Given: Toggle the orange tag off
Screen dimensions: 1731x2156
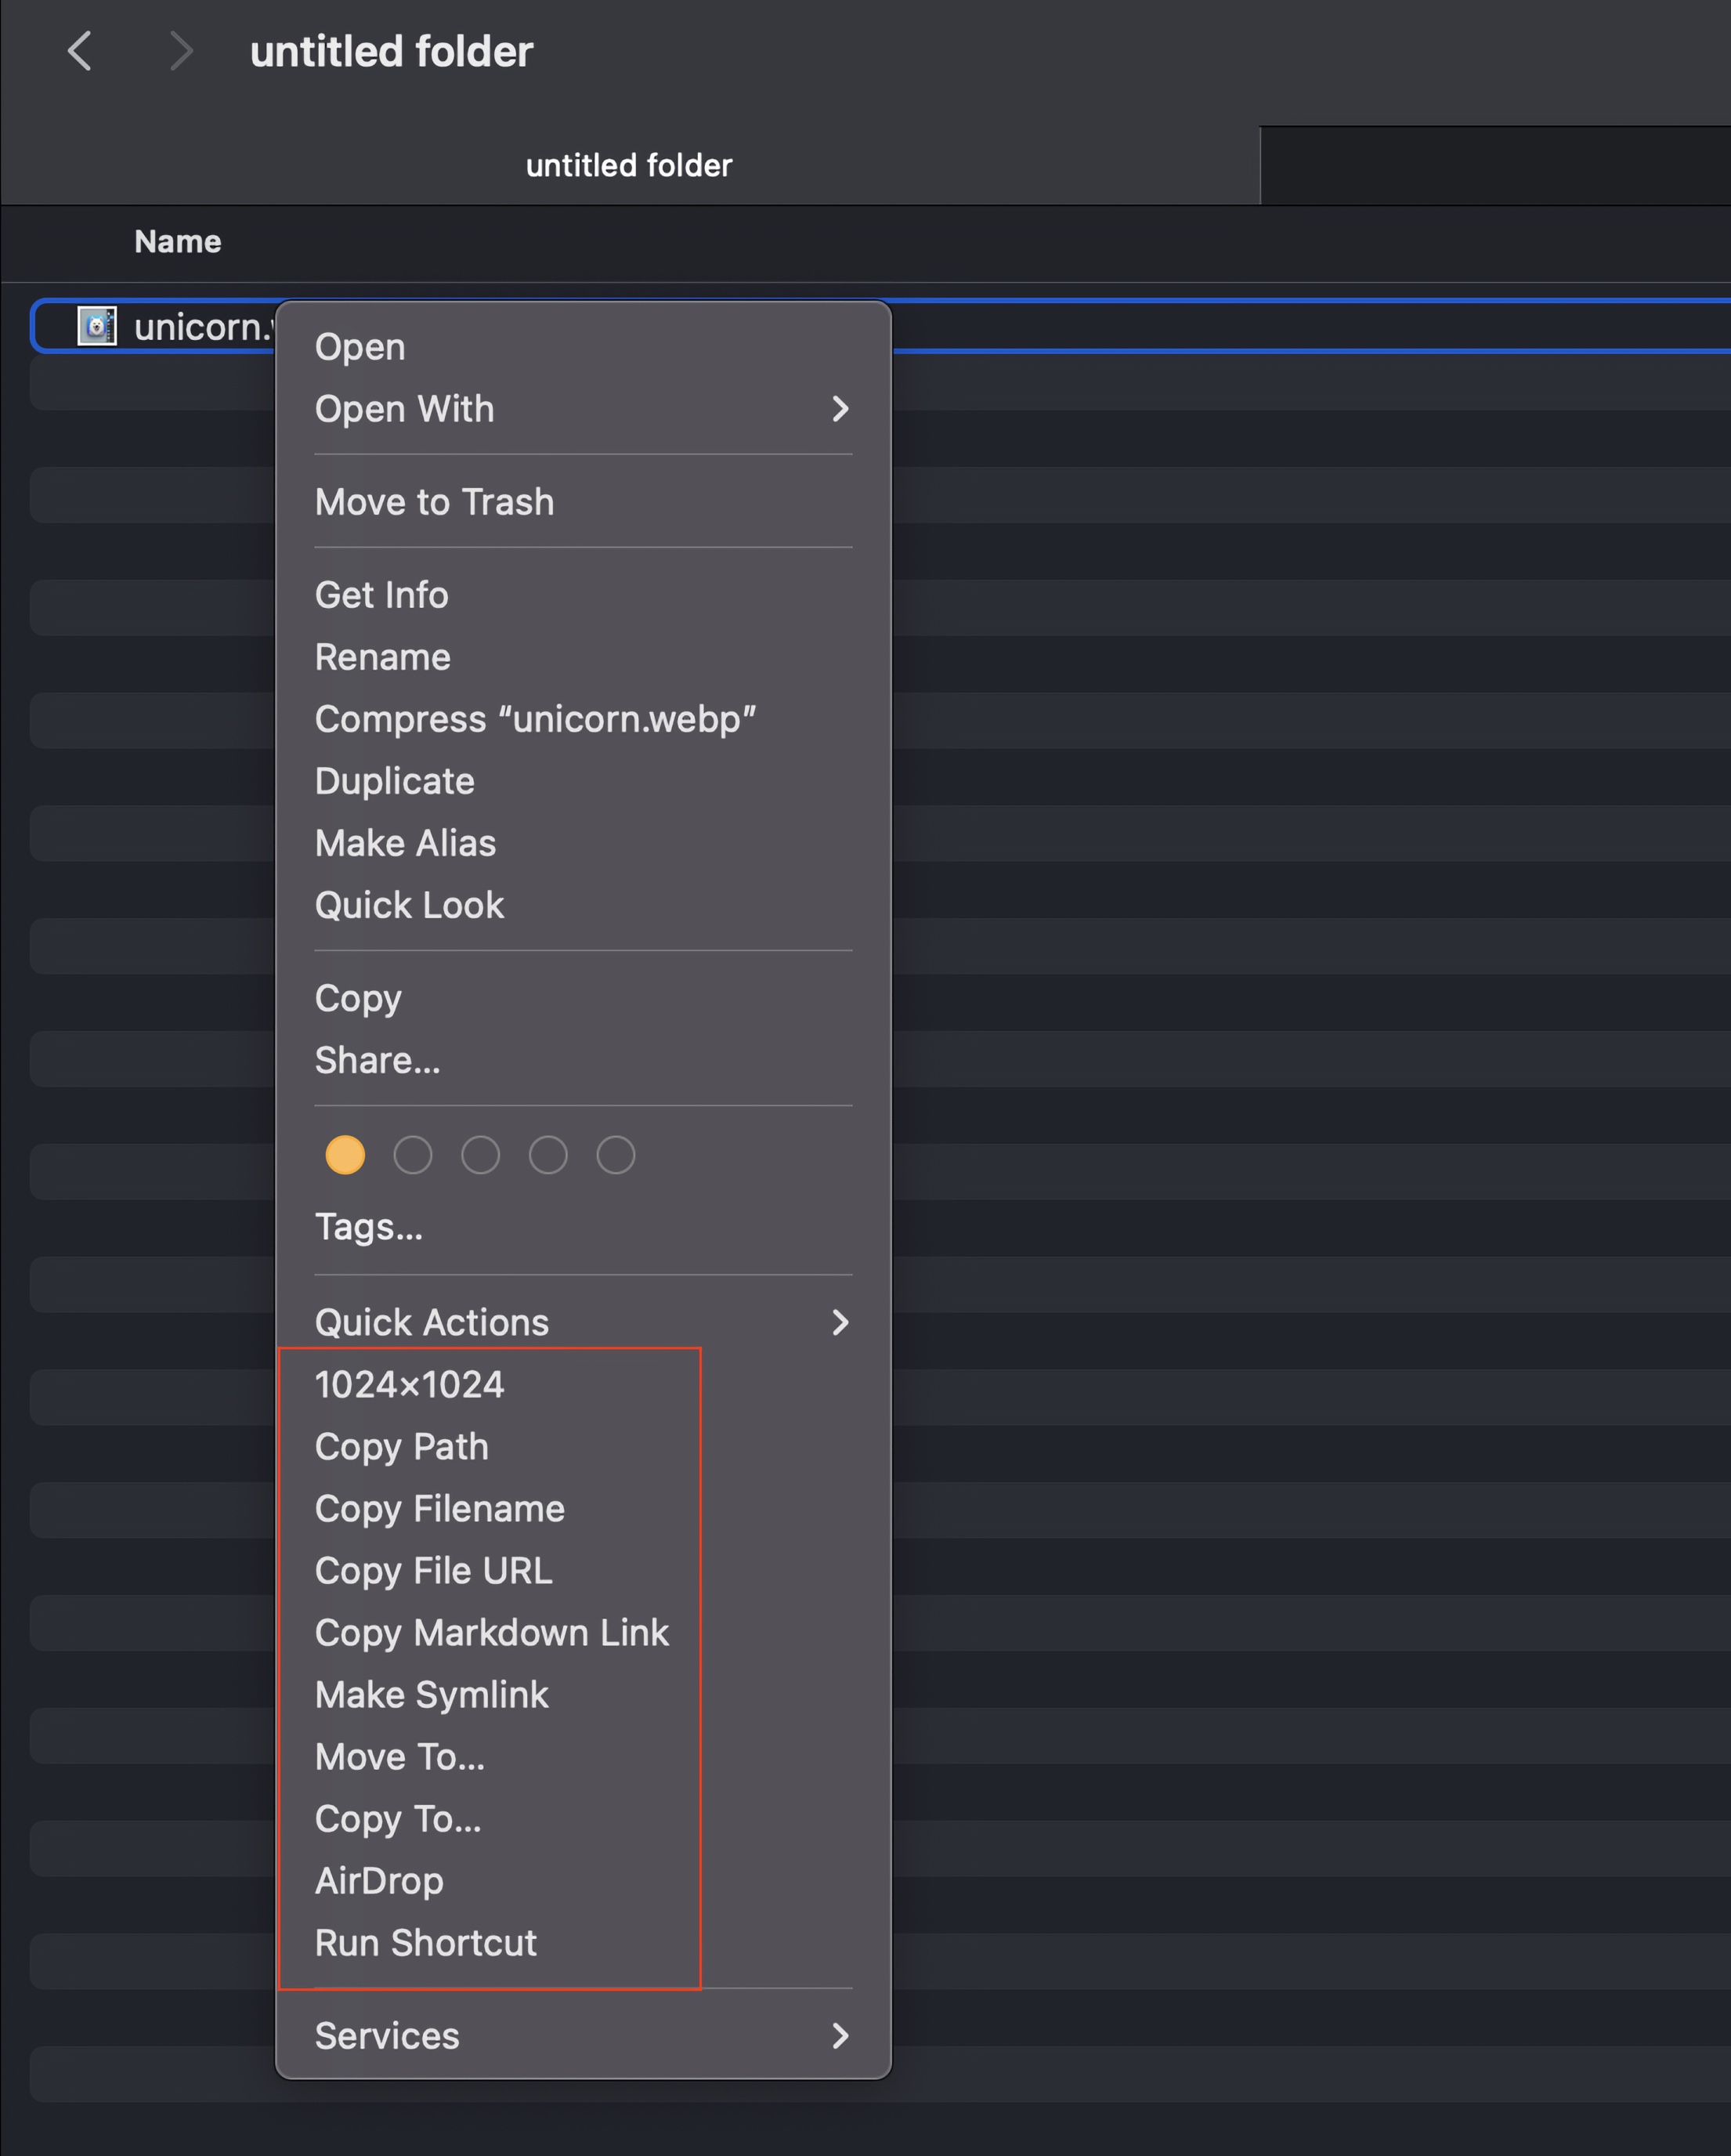Looking at the screenshot, I should click(x=345, y=1154).
